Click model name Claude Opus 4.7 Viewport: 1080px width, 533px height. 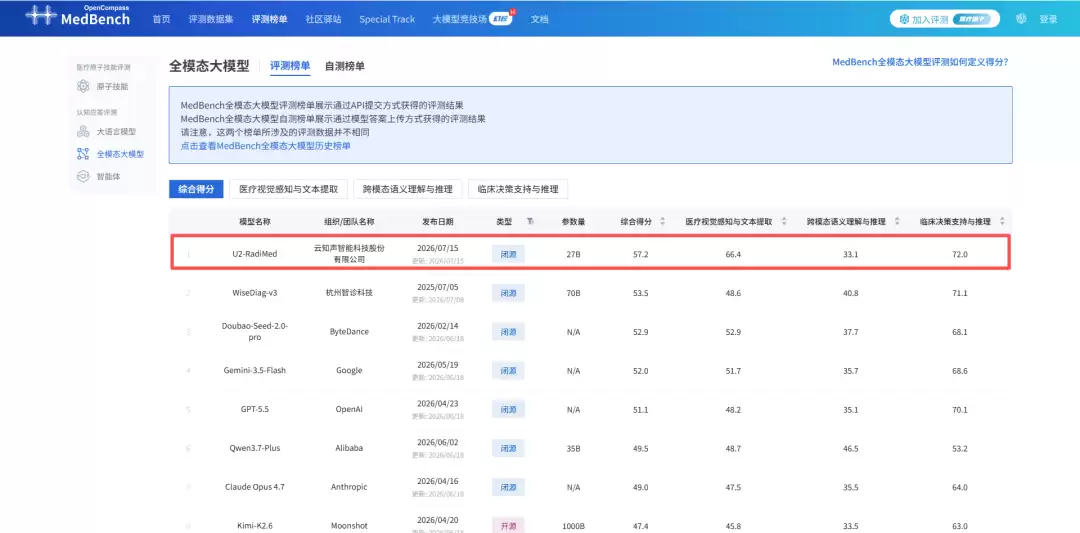(255, 487)
